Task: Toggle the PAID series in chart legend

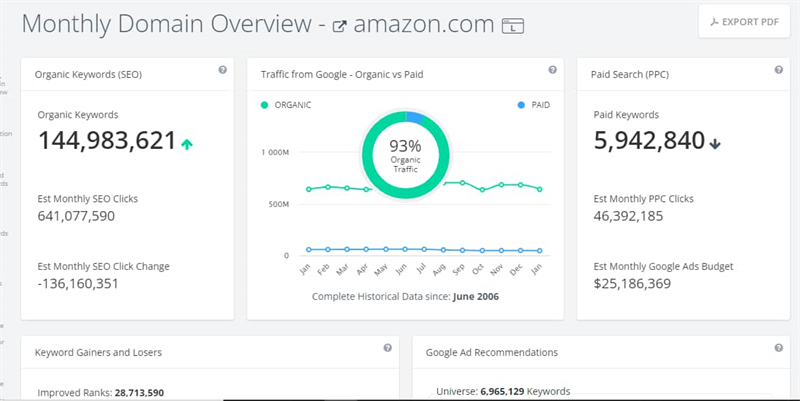Action: tap(534, 105)
